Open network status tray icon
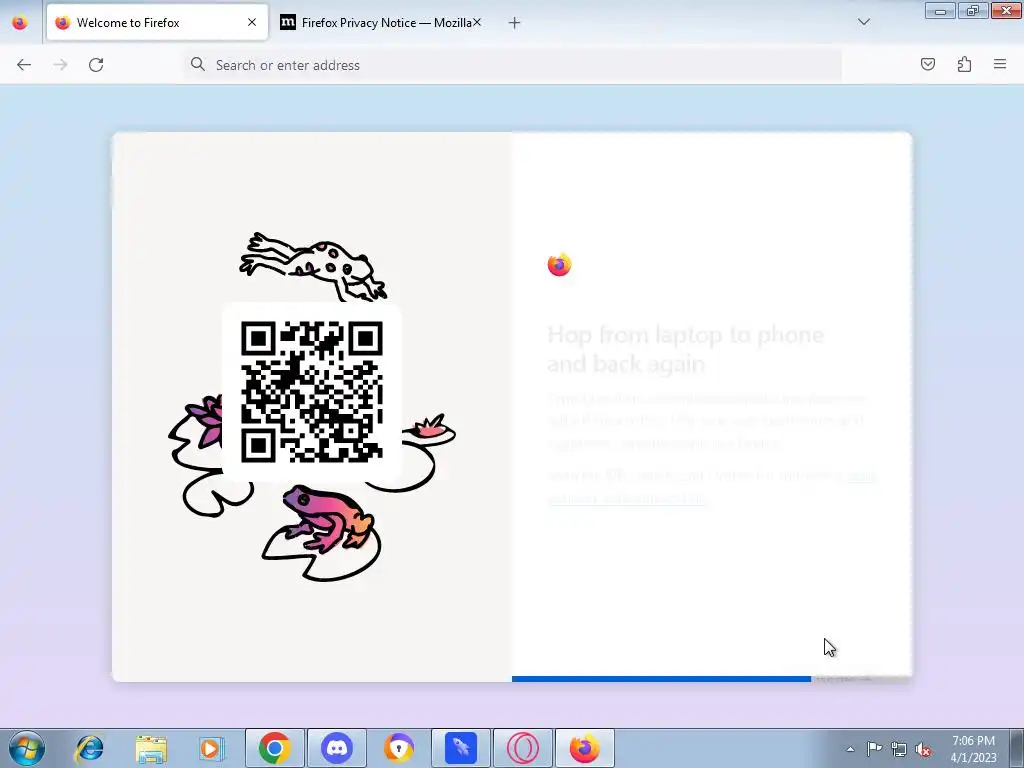 [899, 749]
